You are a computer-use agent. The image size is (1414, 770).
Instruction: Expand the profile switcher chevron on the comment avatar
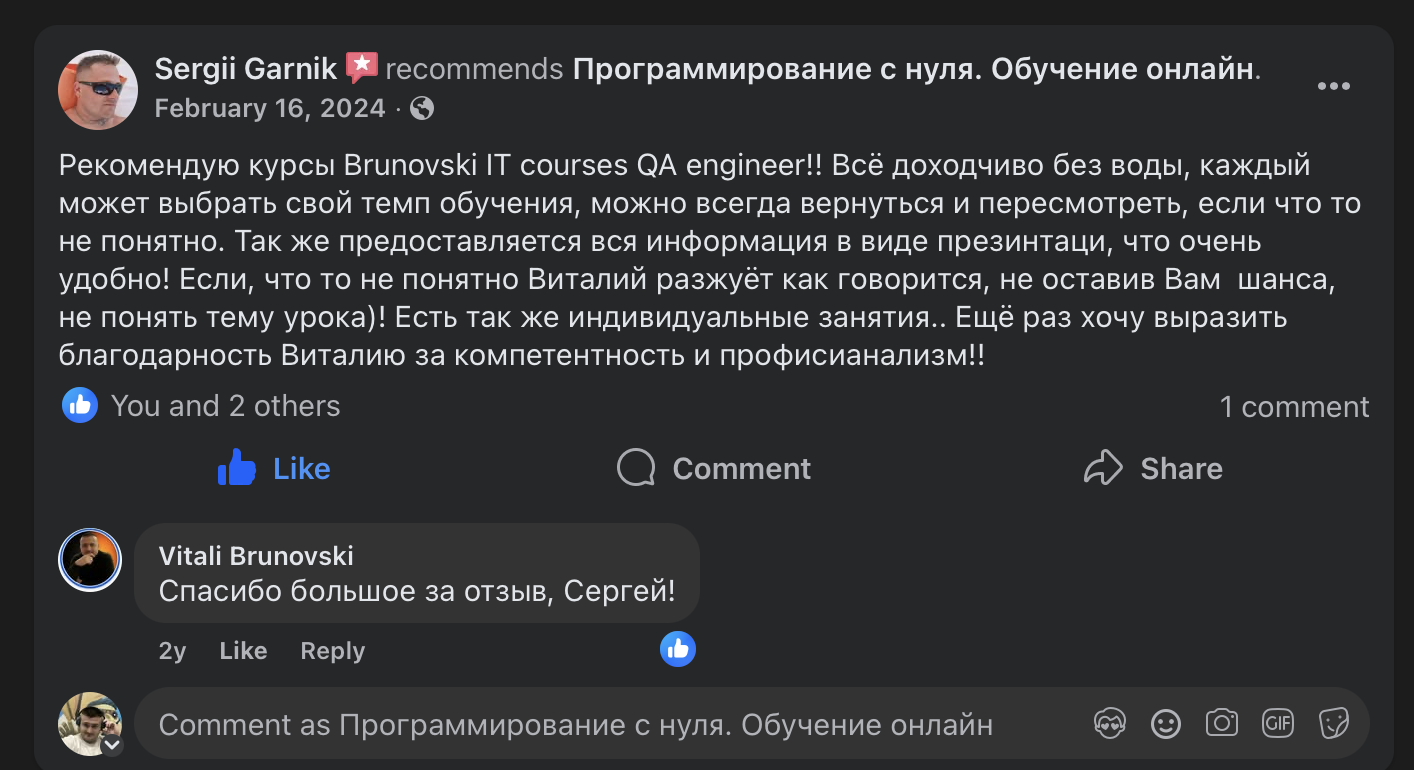(113, 743)
